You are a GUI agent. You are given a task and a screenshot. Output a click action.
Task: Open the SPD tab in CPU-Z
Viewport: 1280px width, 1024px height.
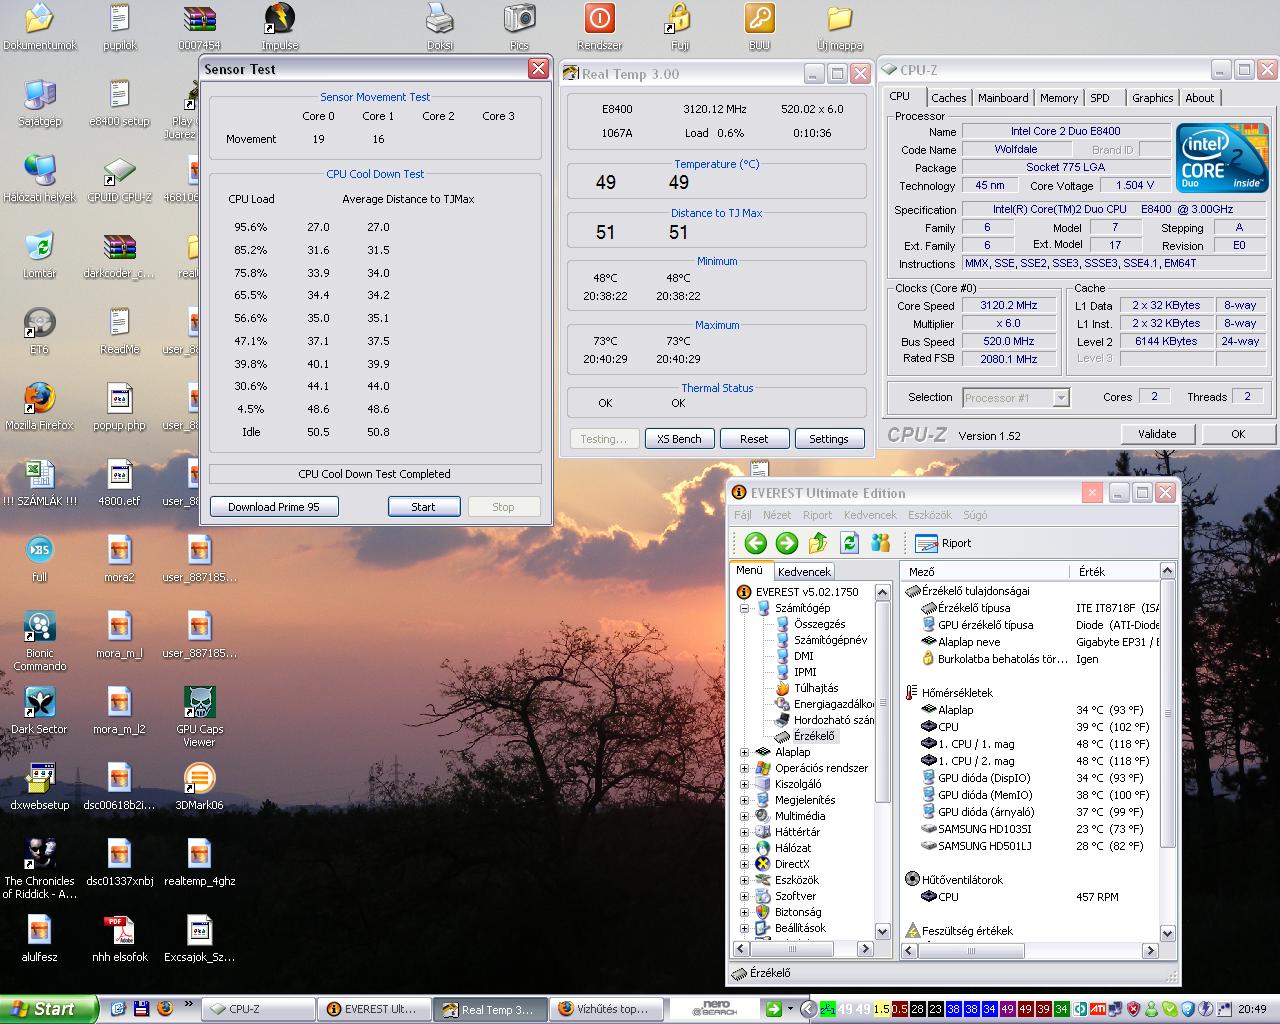[x=1100, y=98]
